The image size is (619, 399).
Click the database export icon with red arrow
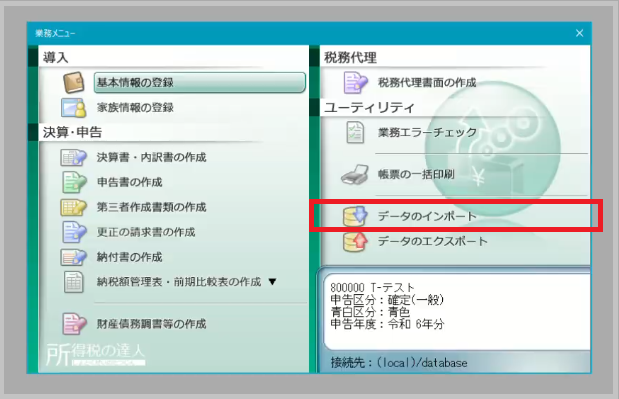click(x=355, y=241)
